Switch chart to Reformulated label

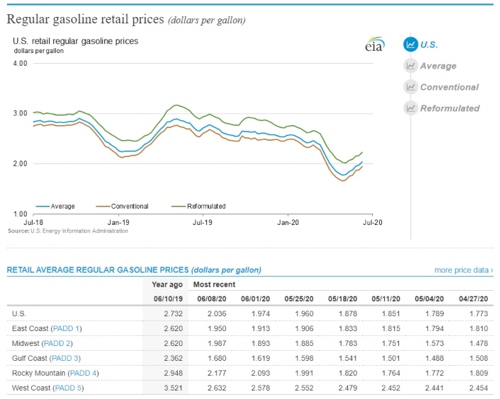click(450, 108)
